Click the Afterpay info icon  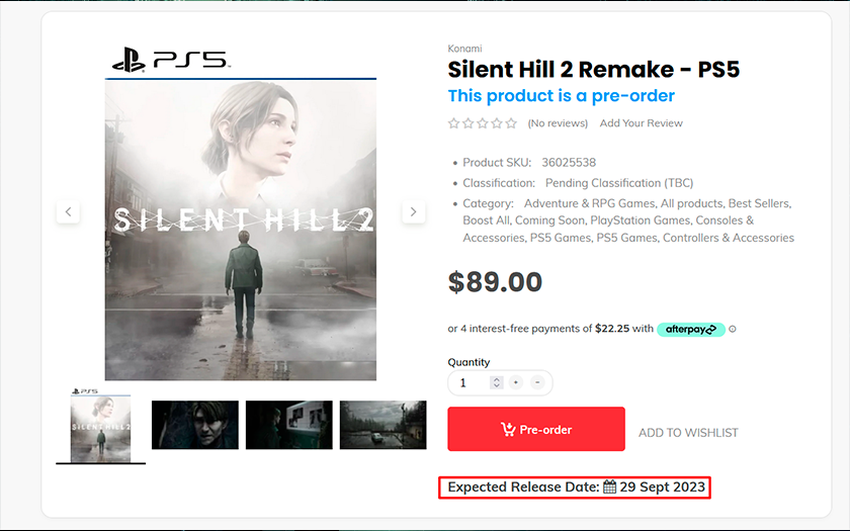pos(732,329)
